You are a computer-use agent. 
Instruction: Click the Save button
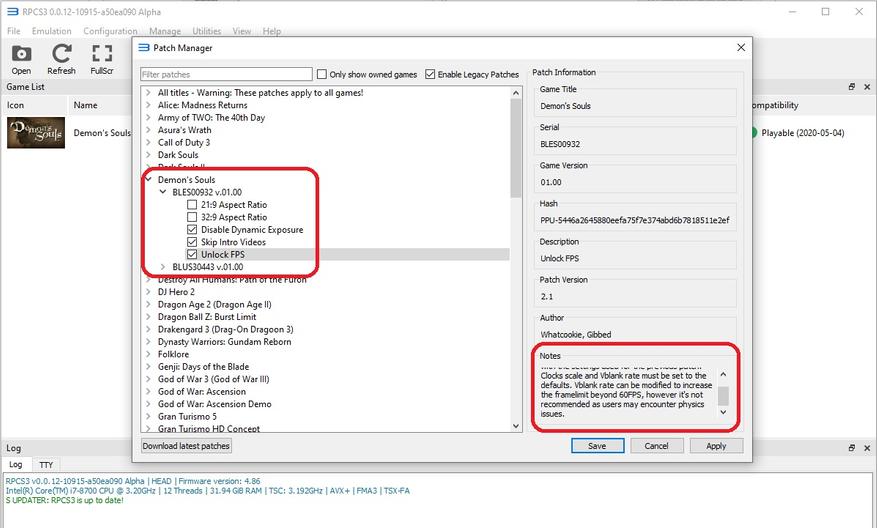pos(597,446)
